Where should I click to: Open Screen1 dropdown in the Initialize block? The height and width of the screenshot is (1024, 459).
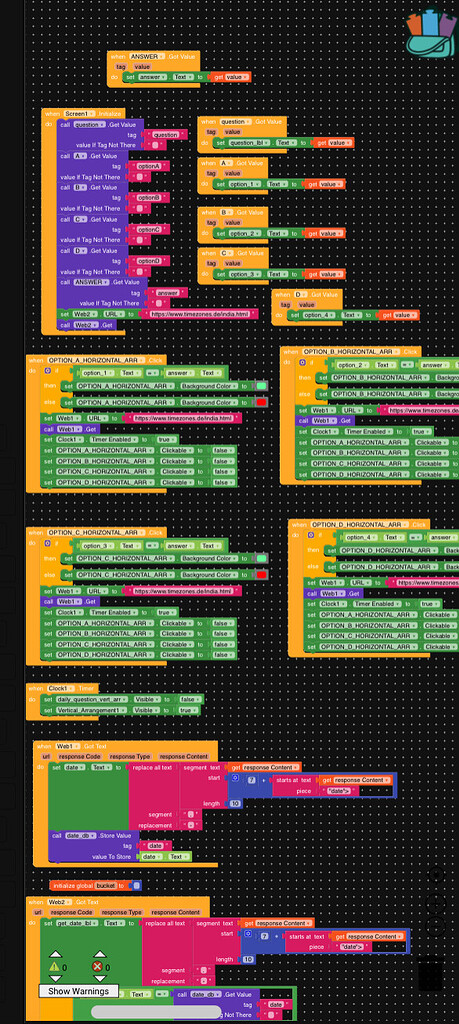pos(80,114)
